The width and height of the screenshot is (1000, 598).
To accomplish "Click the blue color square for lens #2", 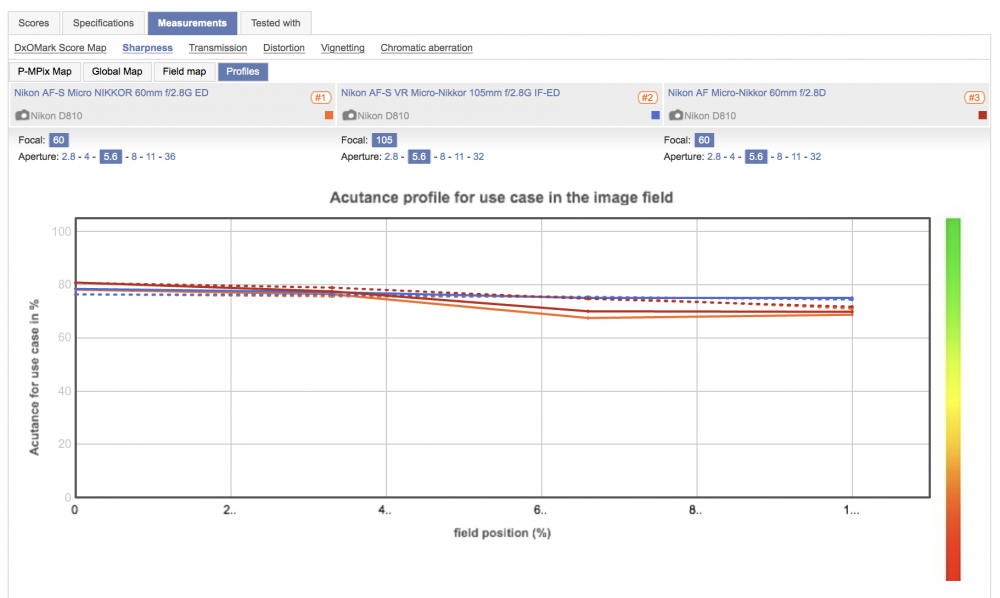I will tap(656, 115).
